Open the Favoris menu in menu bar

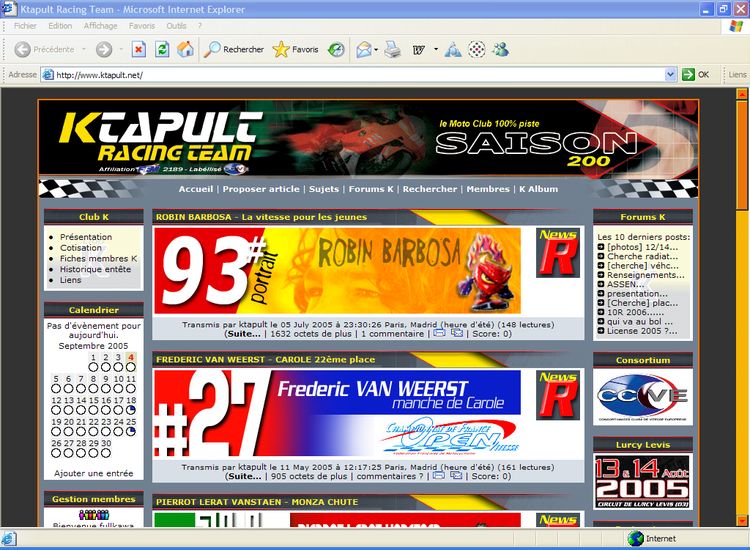(x=142, y=26)
